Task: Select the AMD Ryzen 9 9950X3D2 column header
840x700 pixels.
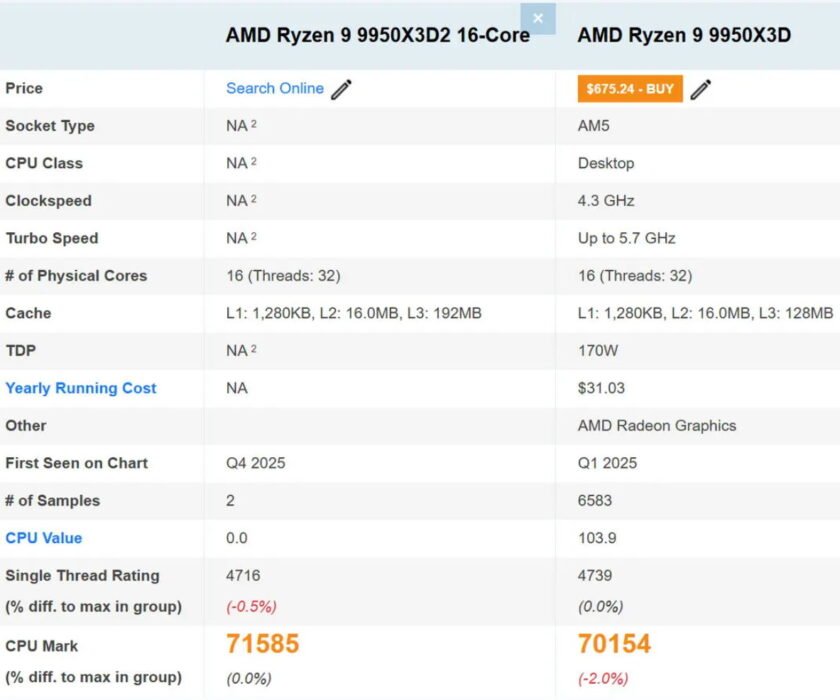Action: tap(378, 34)
